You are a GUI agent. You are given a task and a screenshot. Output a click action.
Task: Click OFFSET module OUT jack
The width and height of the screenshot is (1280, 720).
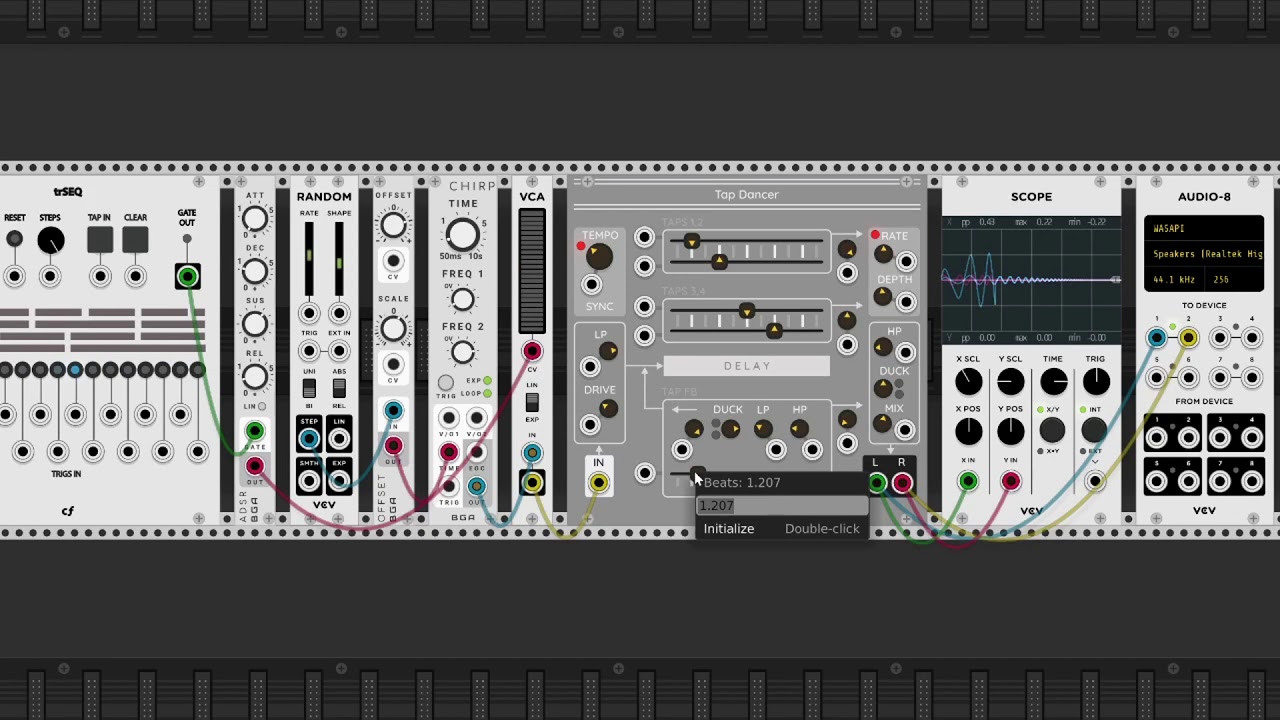[393, 446]
